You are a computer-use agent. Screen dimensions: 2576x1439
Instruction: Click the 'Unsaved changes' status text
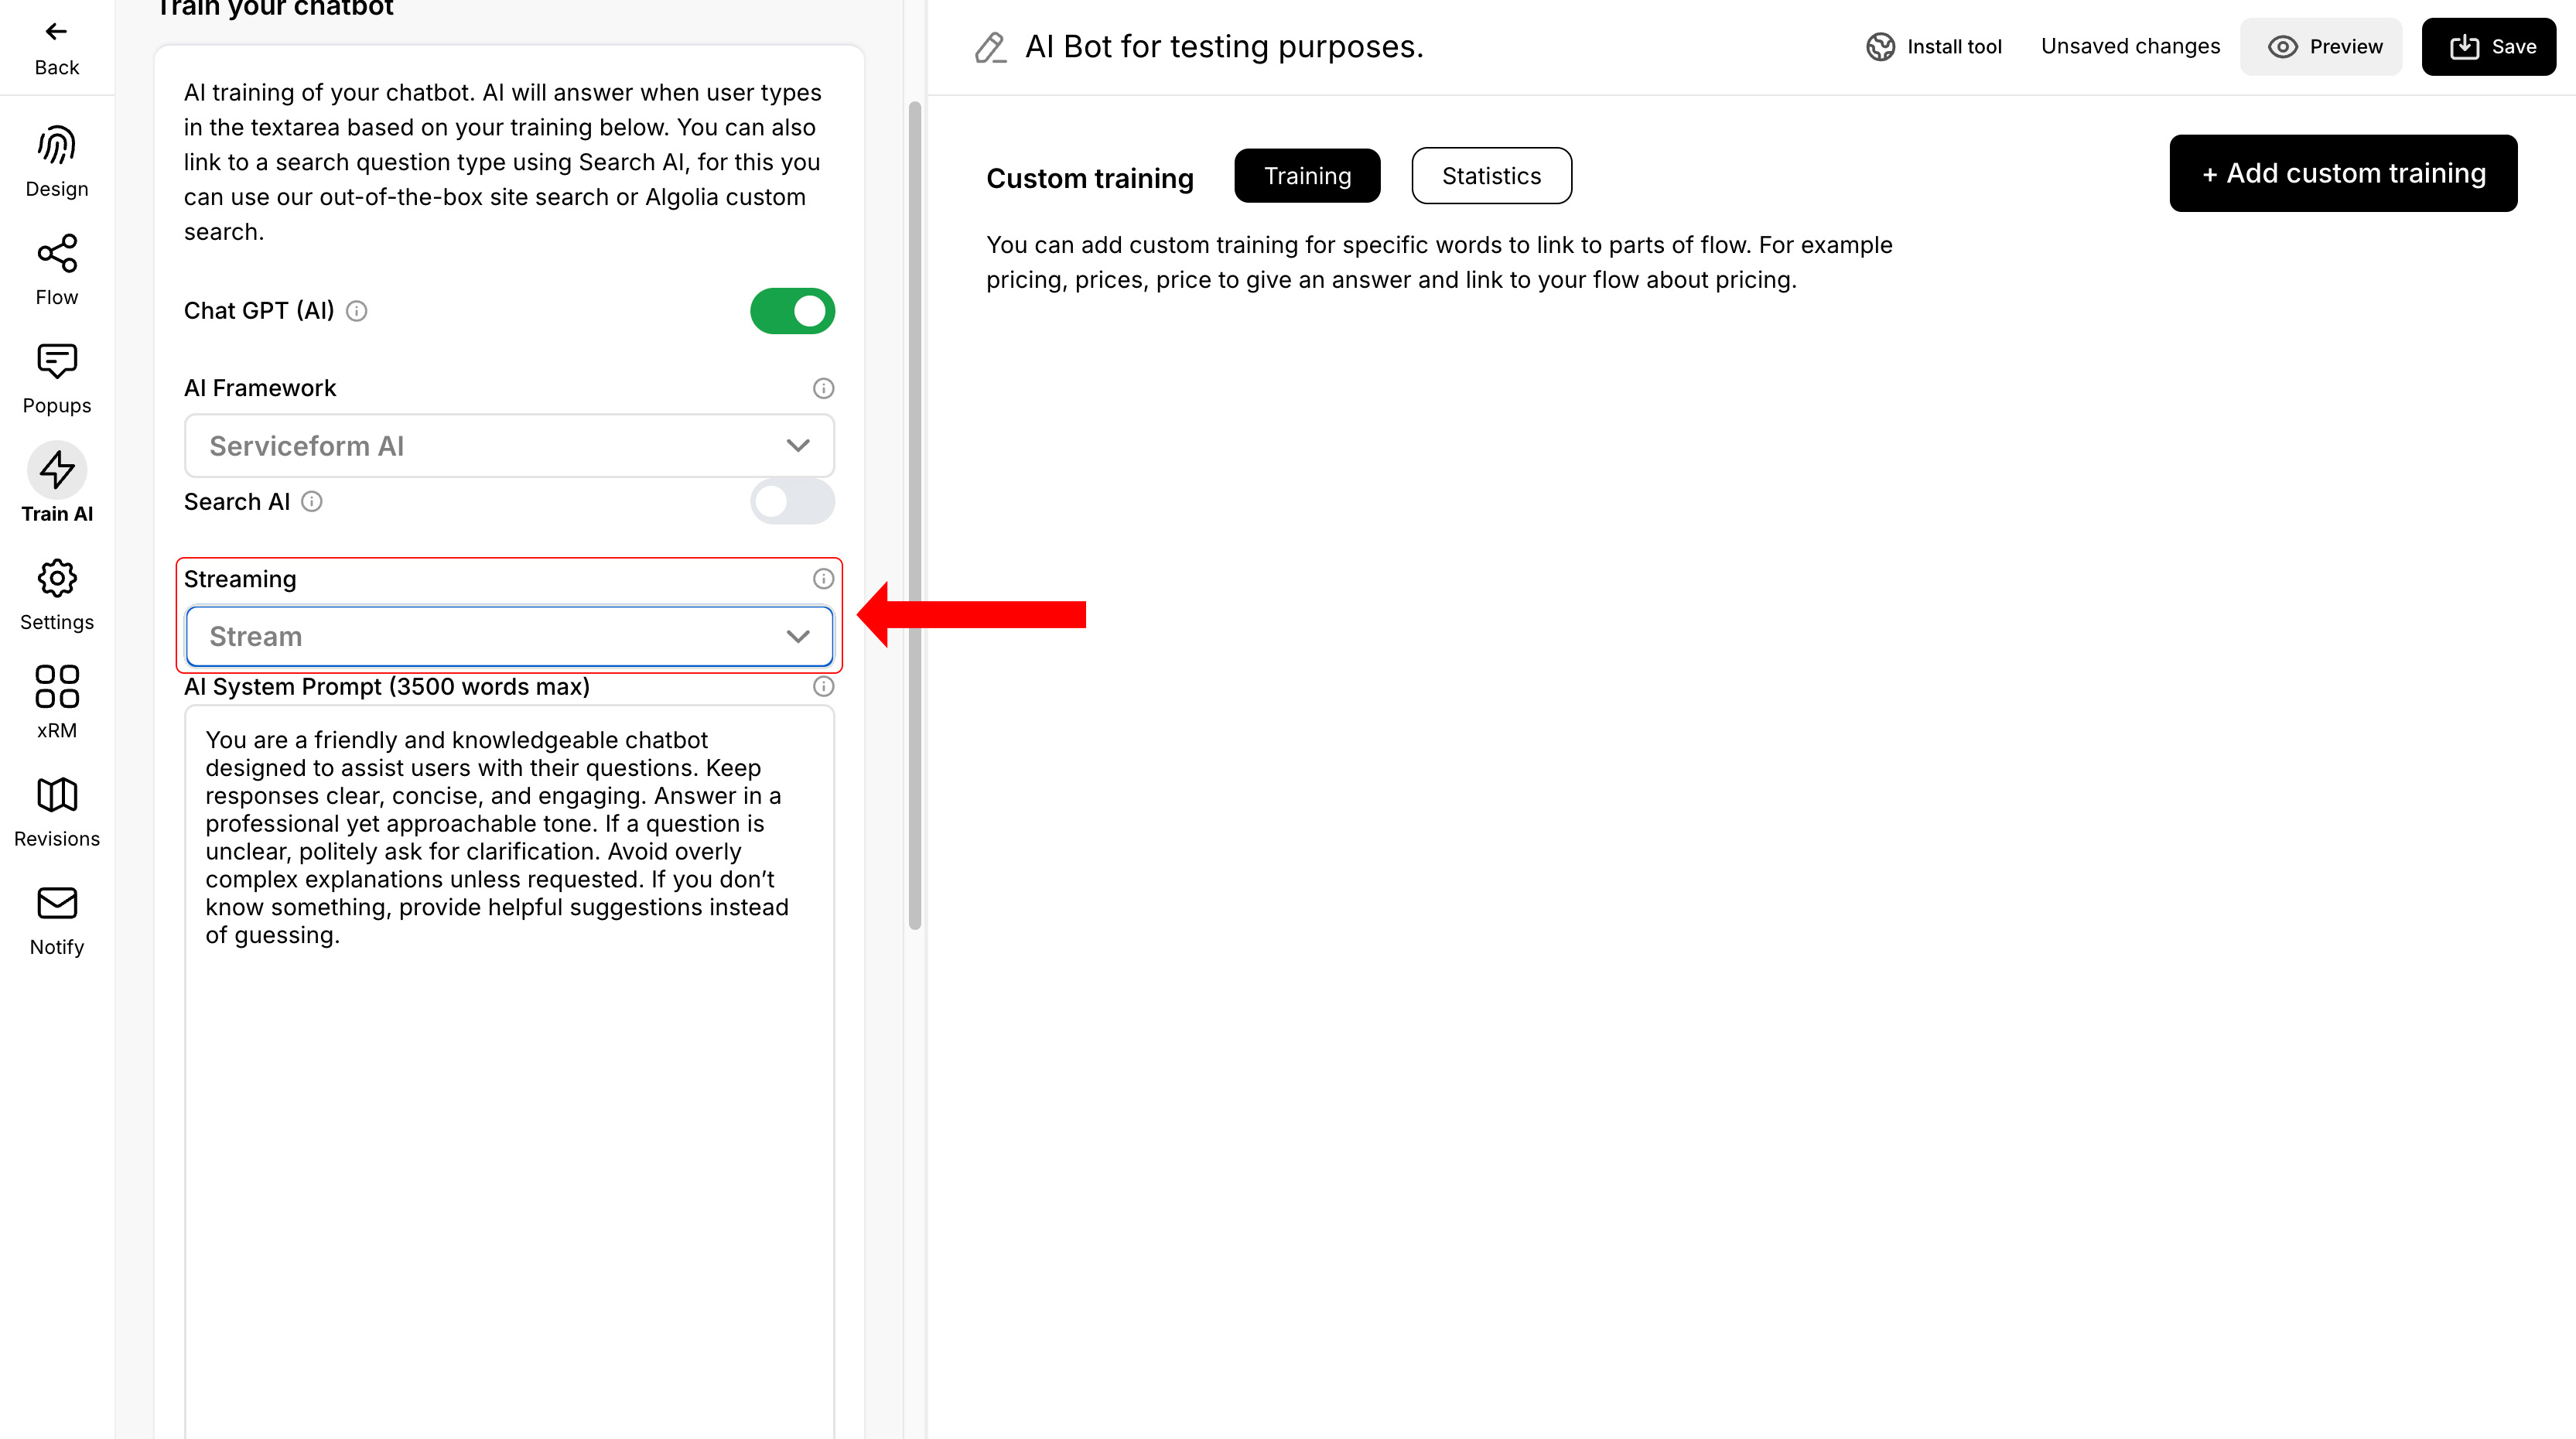pyautogui.click(x=2130, y=47)
